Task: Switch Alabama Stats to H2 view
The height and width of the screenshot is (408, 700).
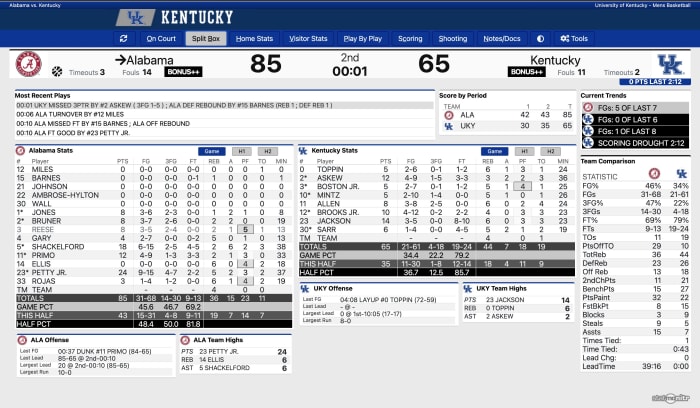Action: [x=265, y=151]
